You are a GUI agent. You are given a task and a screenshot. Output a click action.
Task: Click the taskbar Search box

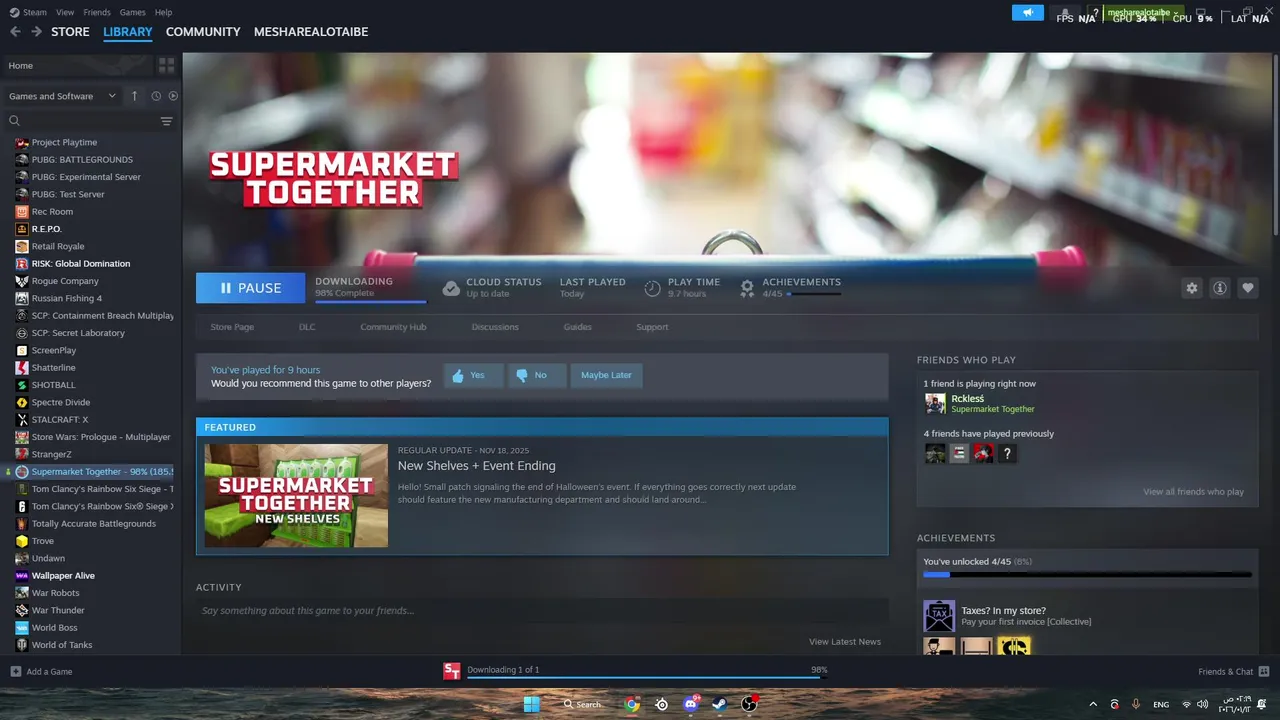584,704
